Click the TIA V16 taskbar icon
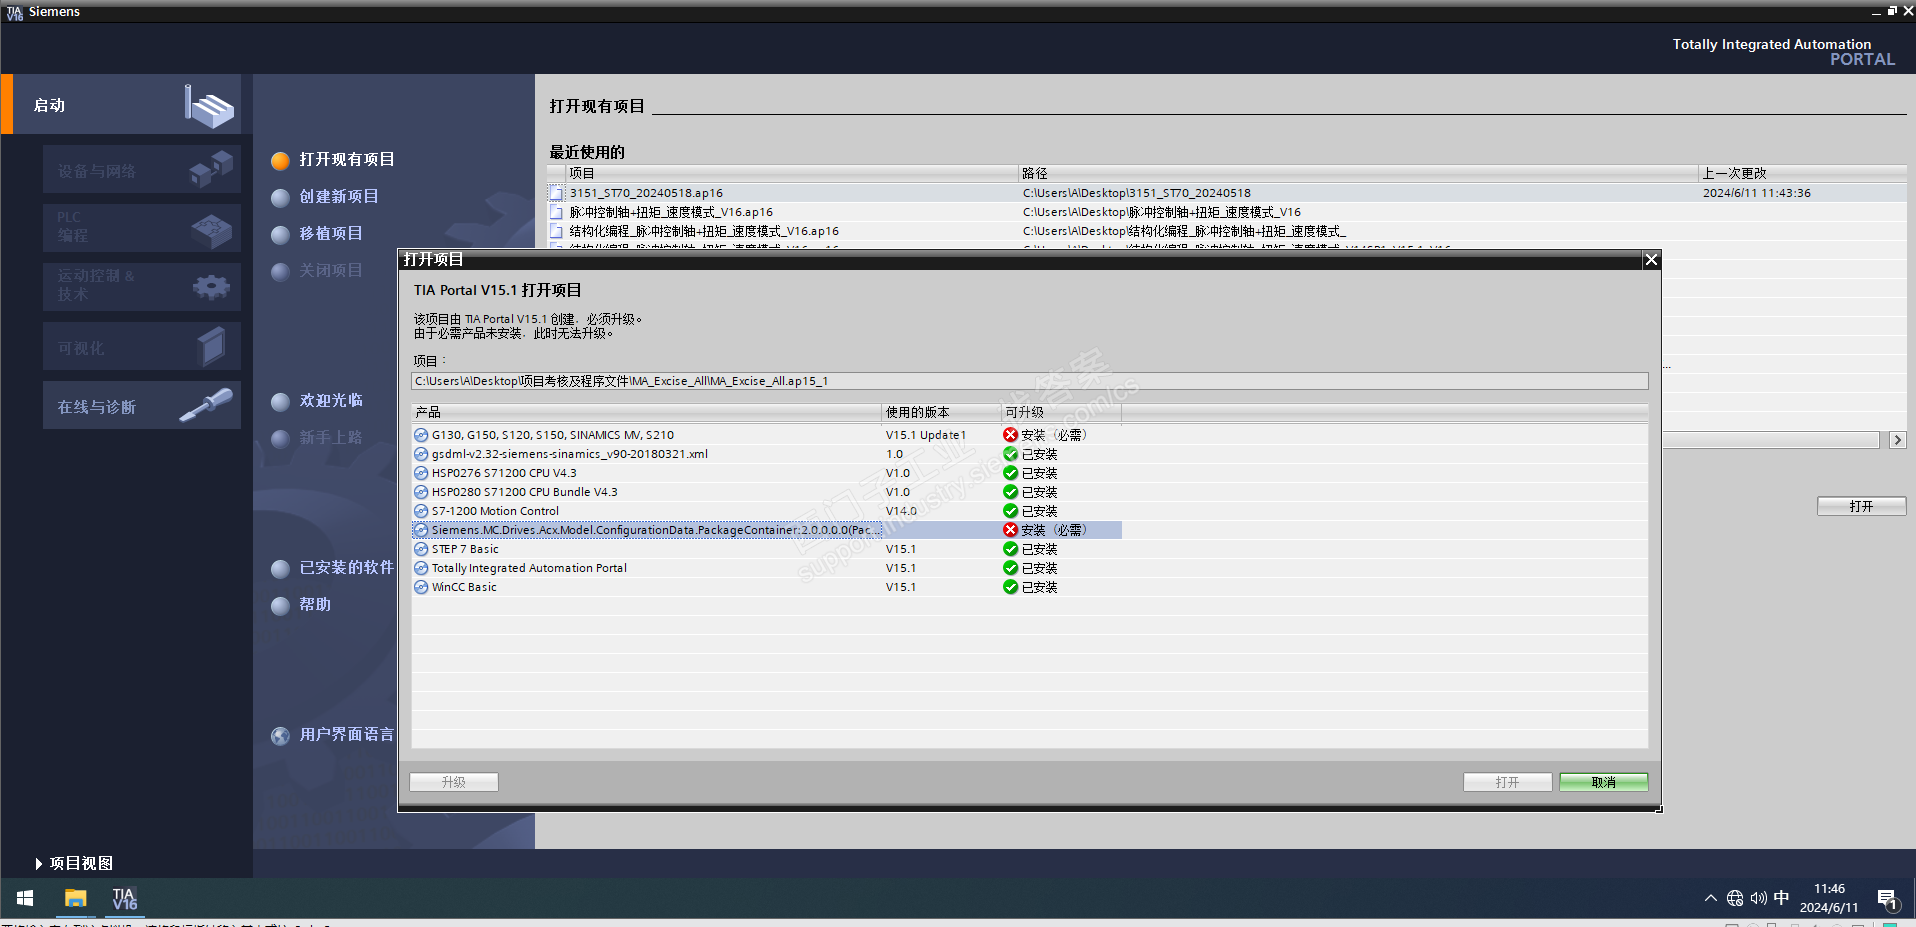1916x927 pixels. (x=124, y=898)
